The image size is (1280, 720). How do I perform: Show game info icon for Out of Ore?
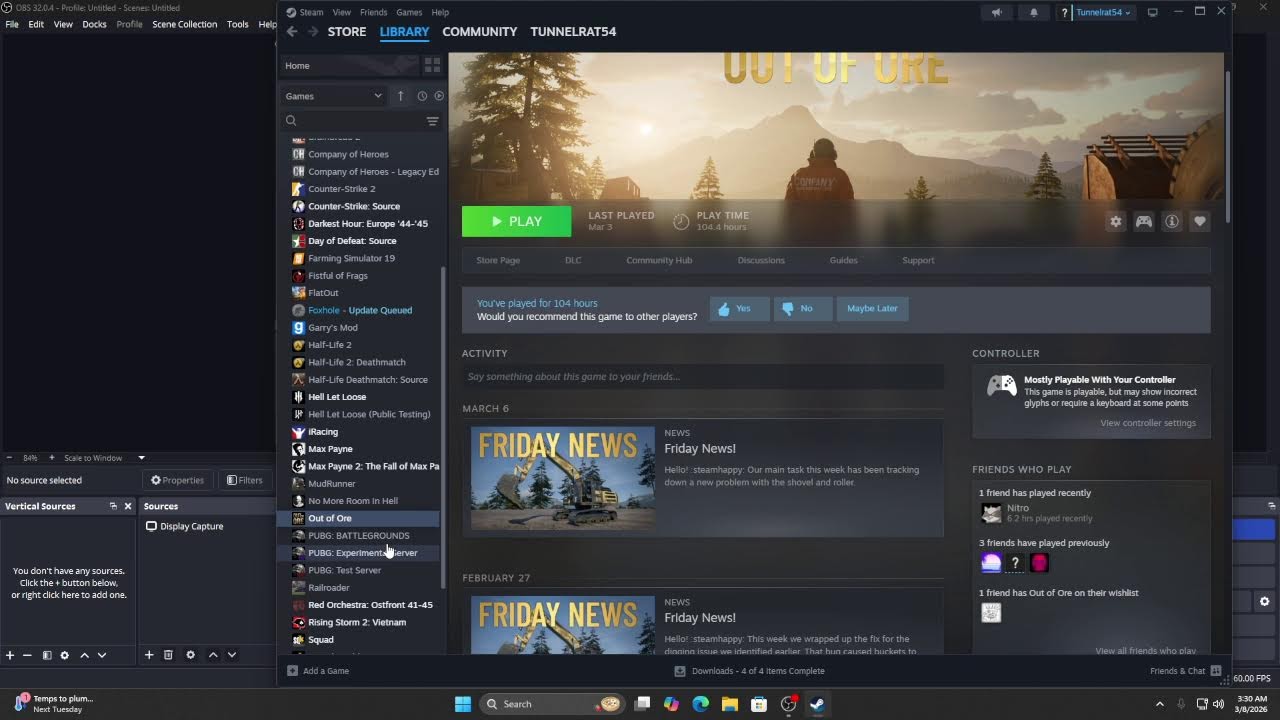(x=1171, y=221)
